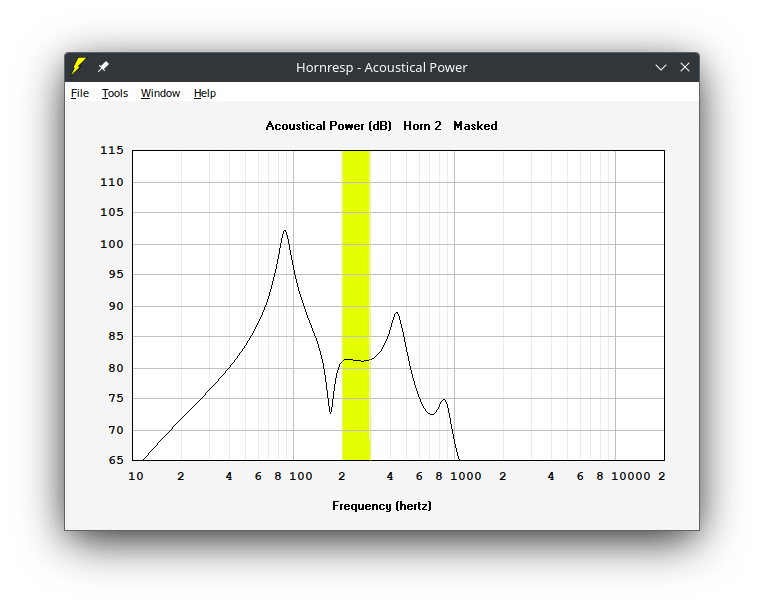Minimize window using the chevron down icon
This screenshot has width=764, height=607.
[x=661, y=67]
